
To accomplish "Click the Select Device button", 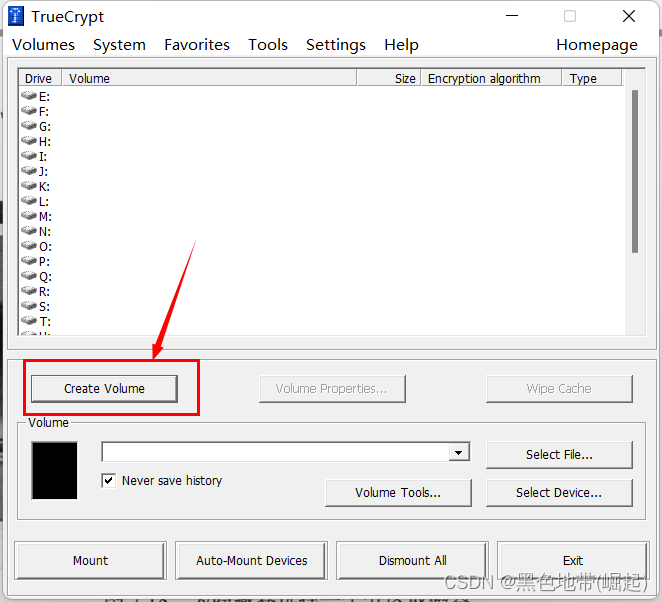I will (x=559, y=493).
